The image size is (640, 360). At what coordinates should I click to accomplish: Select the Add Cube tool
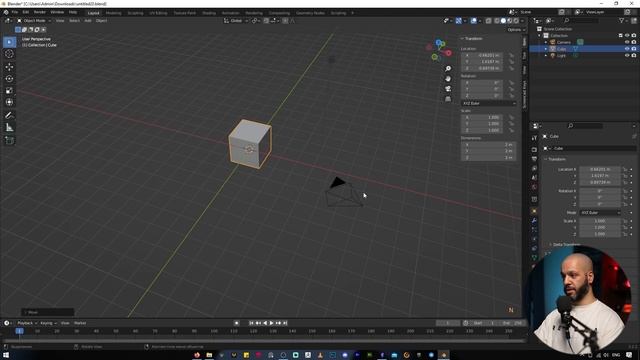point(9,140)
